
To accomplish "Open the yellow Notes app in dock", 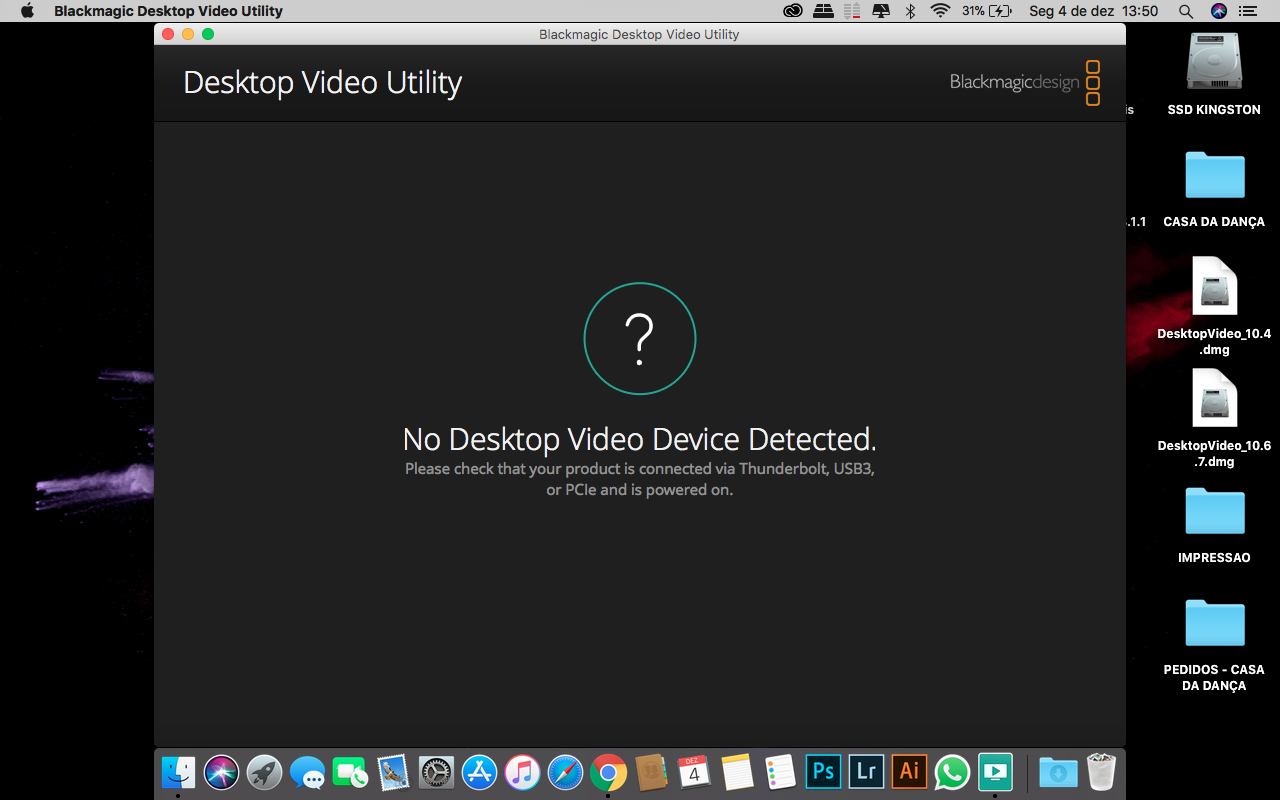I will (737, 772).
